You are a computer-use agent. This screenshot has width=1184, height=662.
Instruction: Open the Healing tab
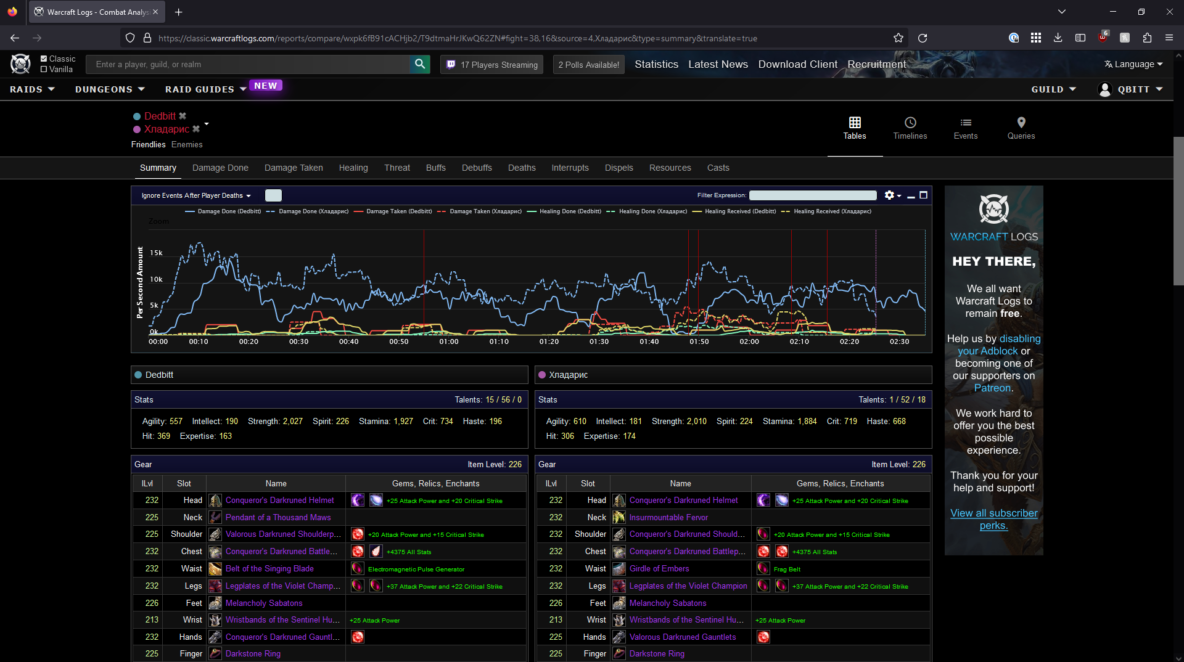(x=353, y=168)
